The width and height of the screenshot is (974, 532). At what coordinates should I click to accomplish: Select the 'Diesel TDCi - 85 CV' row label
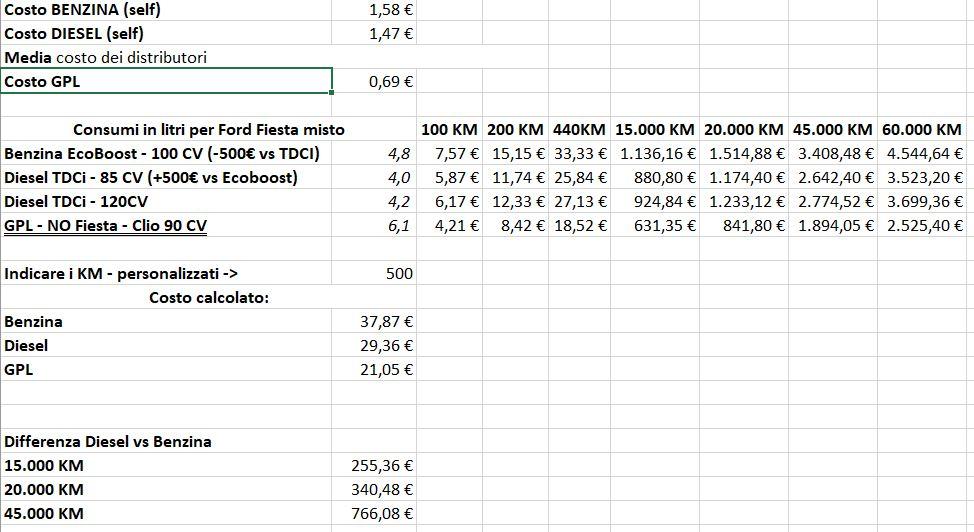click(x=166, y=178)
